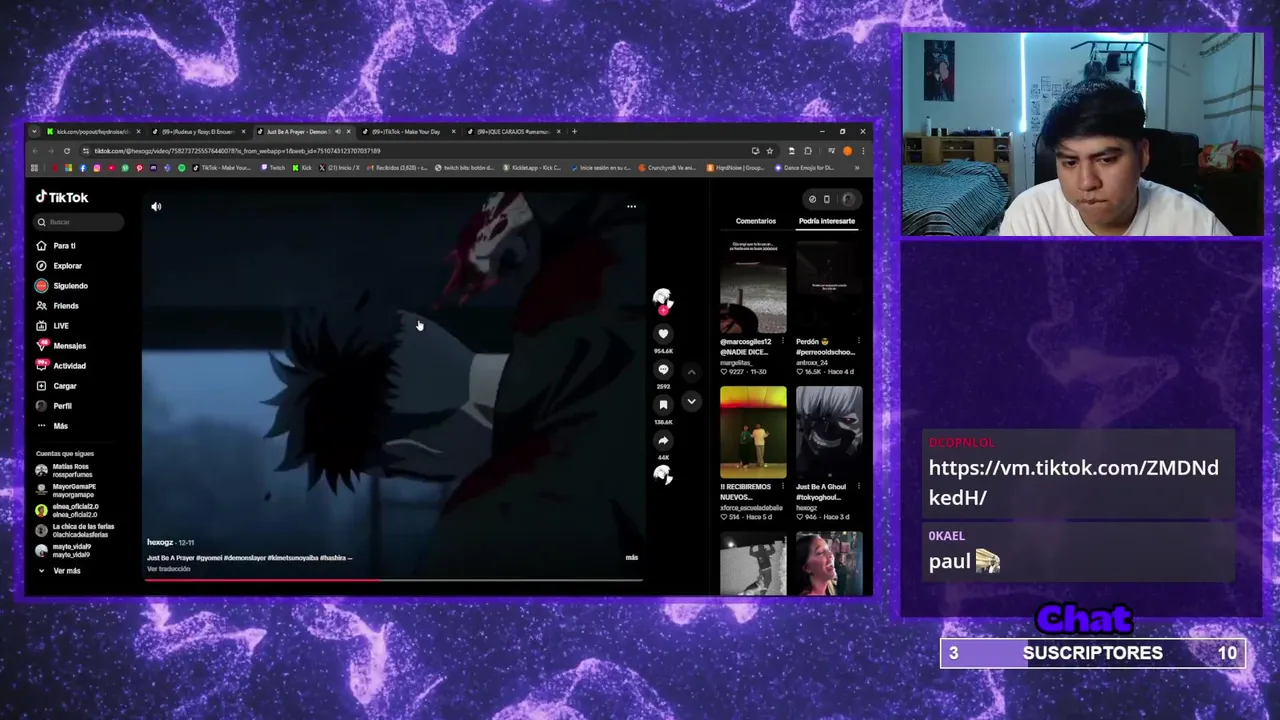Open the Friends section
Image resolution: width=1280 pixels, height=720 pixels.
(57, 306)
